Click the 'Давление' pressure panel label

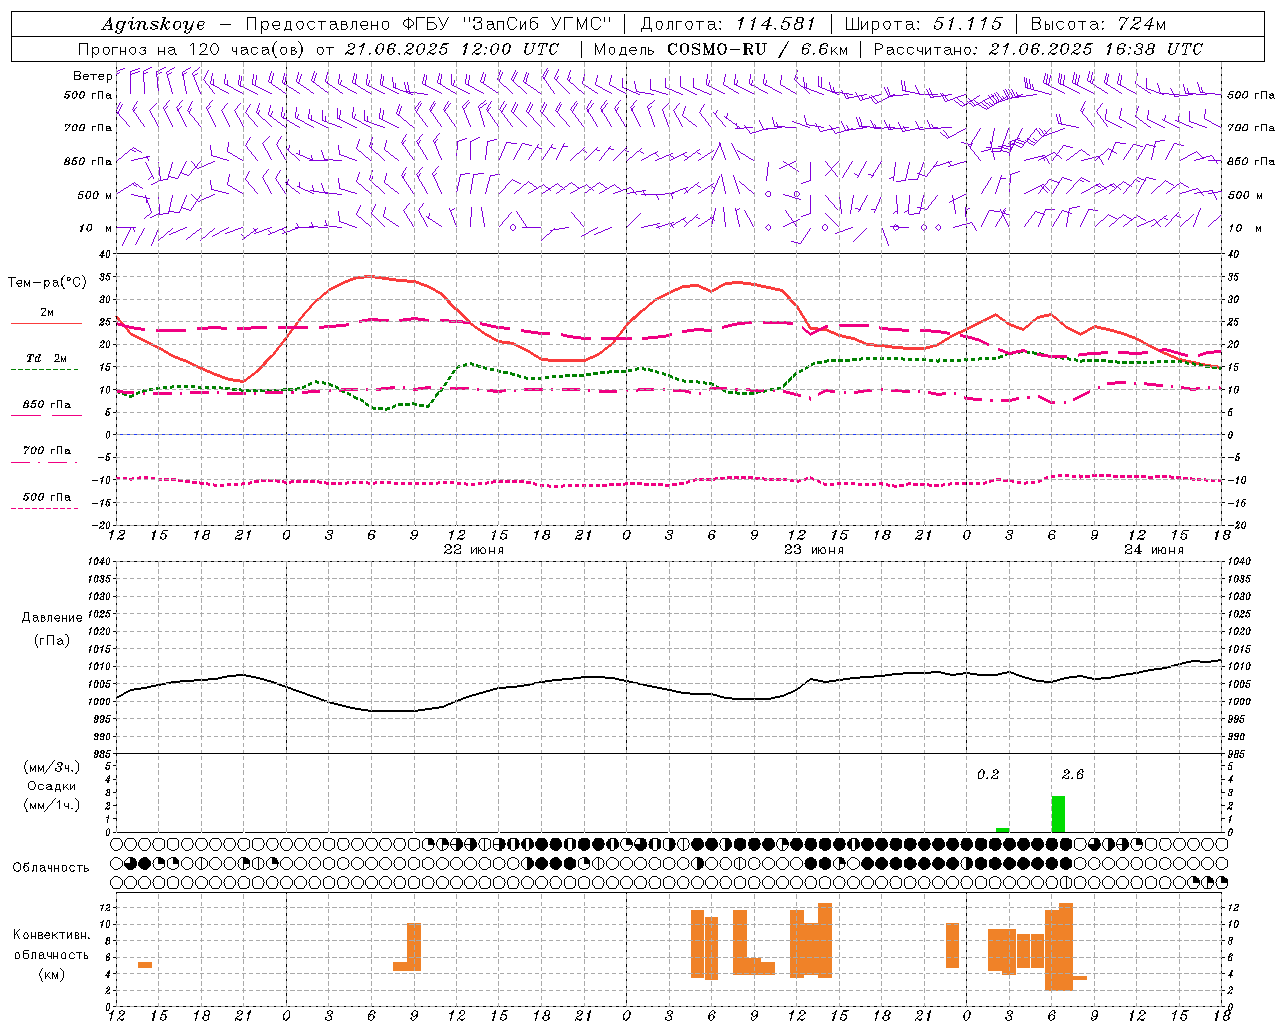click(x=52, y=618)
